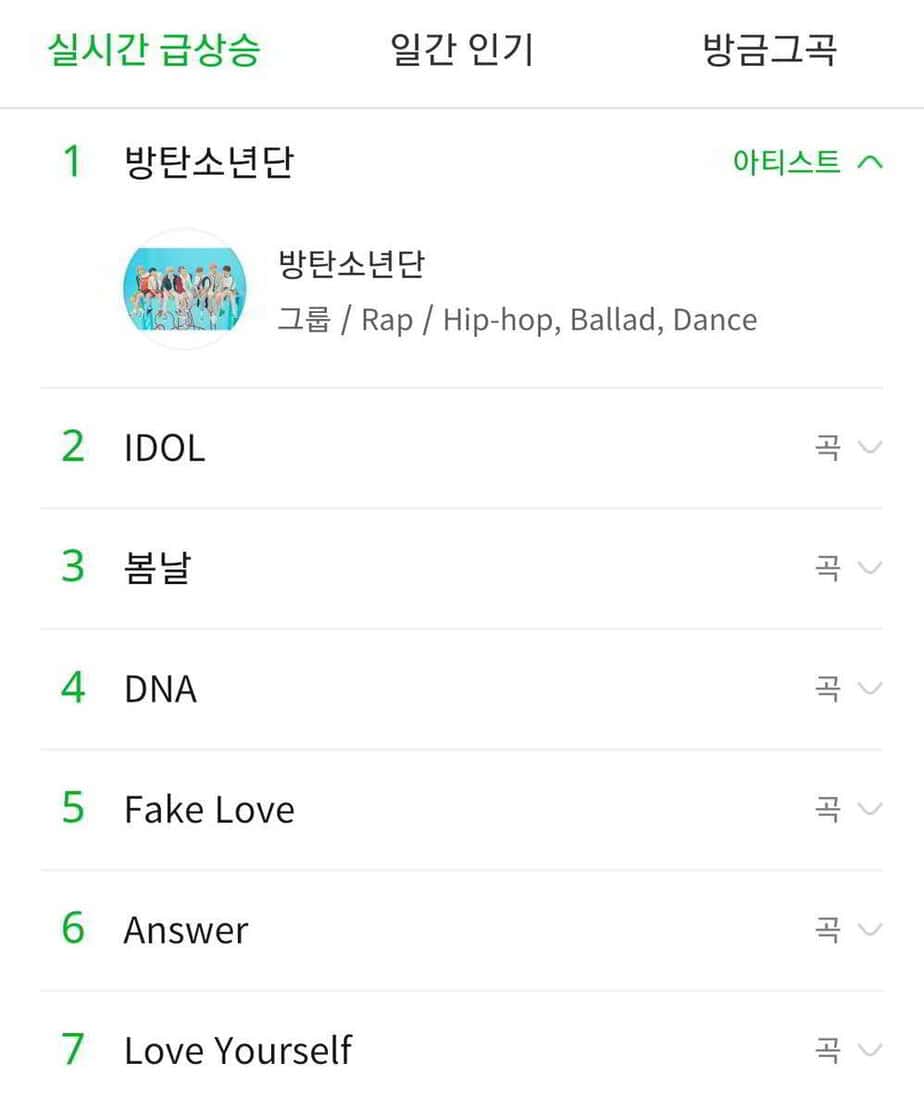Open the Answer term at rank 6
The width and height of the screenshot is (924, 1110).
186,930
